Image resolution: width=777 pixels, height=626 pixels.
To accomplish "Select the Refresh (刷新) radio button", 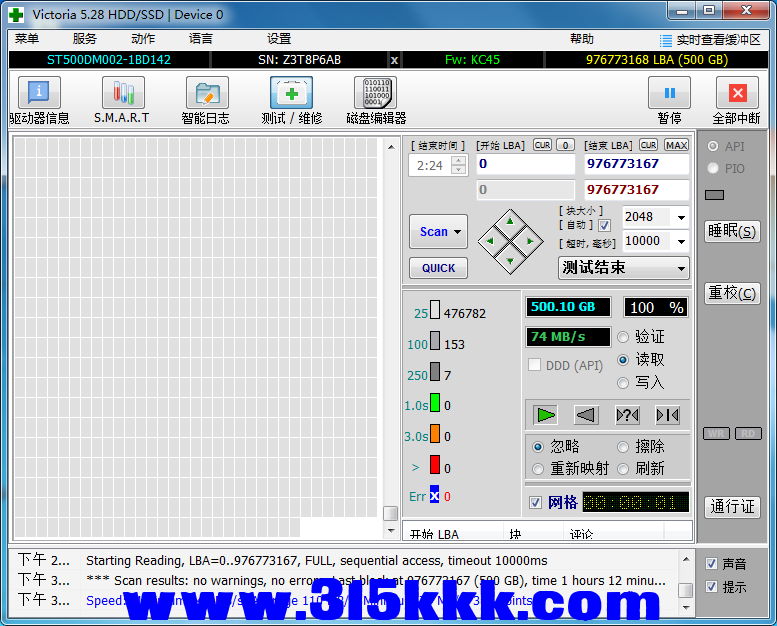I will click(x=623, y=468).
